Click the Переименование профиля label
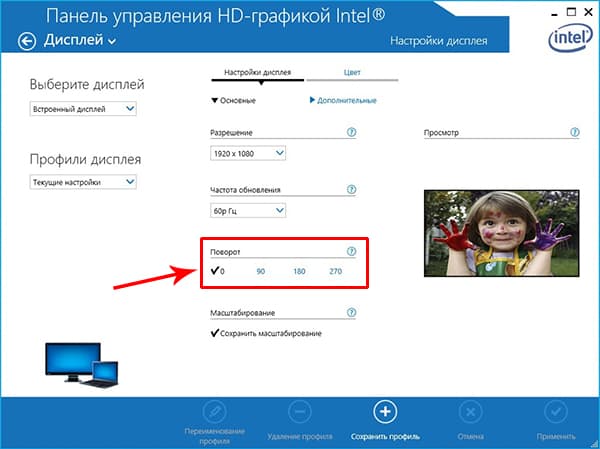 pos(214,436)
